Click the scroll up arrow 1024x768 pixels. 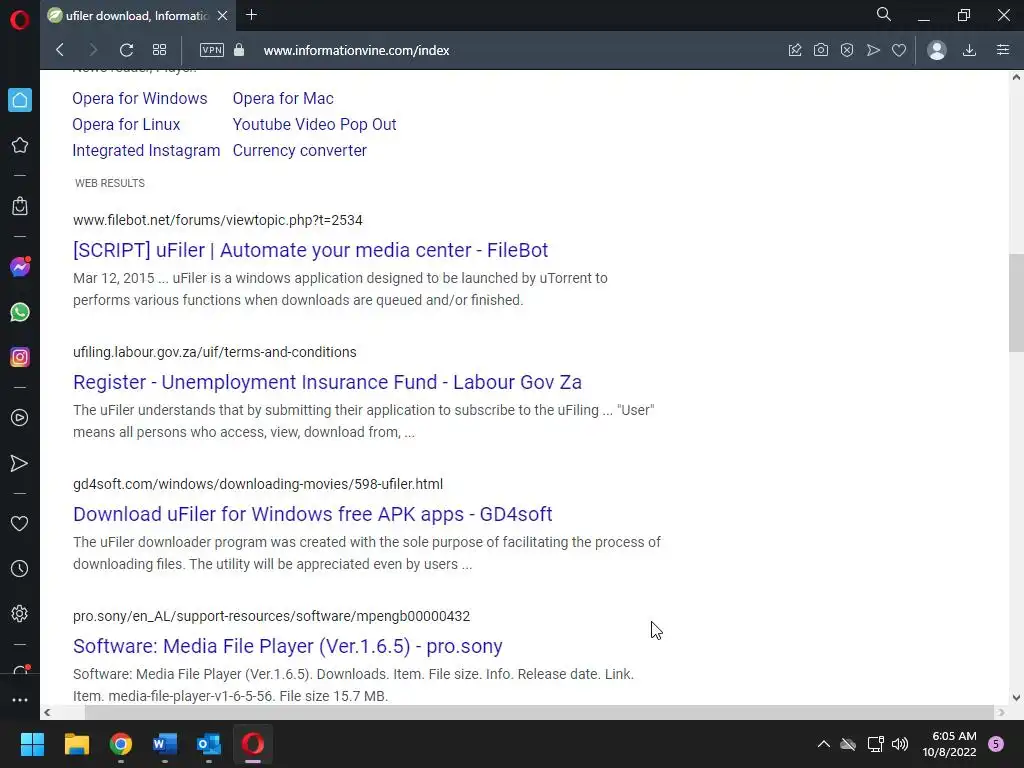point(1016,77)
